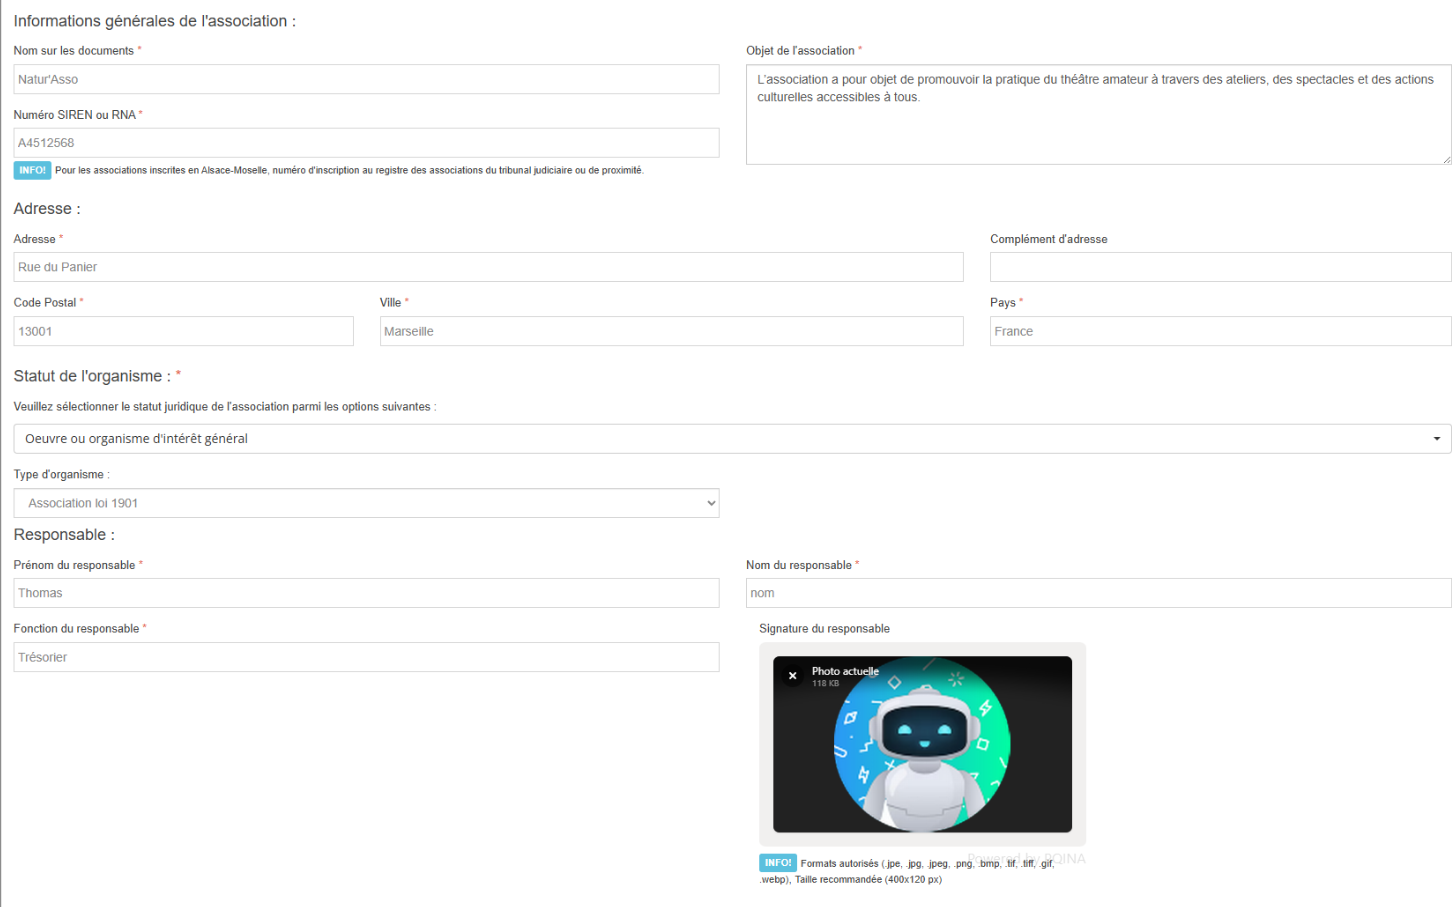Click into the Numéro SIREN ou RNA field
The width and height of the screenshot is (1452, 907).
pos(366,143)
